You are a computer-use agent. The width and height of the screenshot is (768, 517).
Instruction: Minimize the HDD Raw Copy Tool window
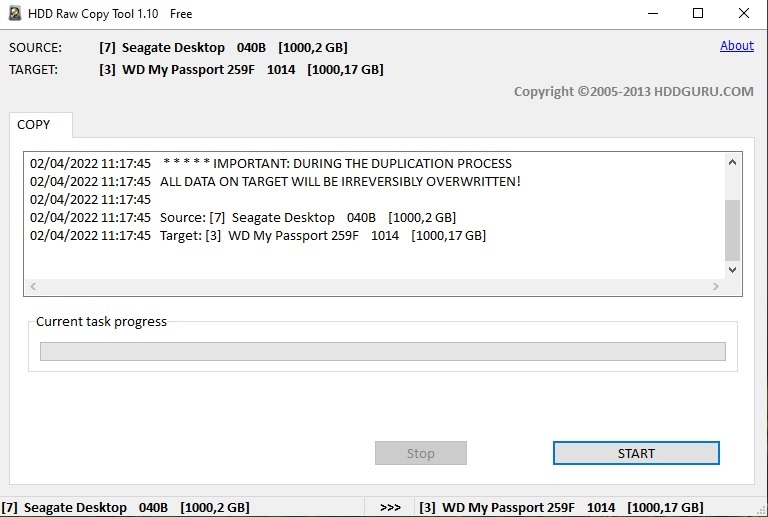653,13
